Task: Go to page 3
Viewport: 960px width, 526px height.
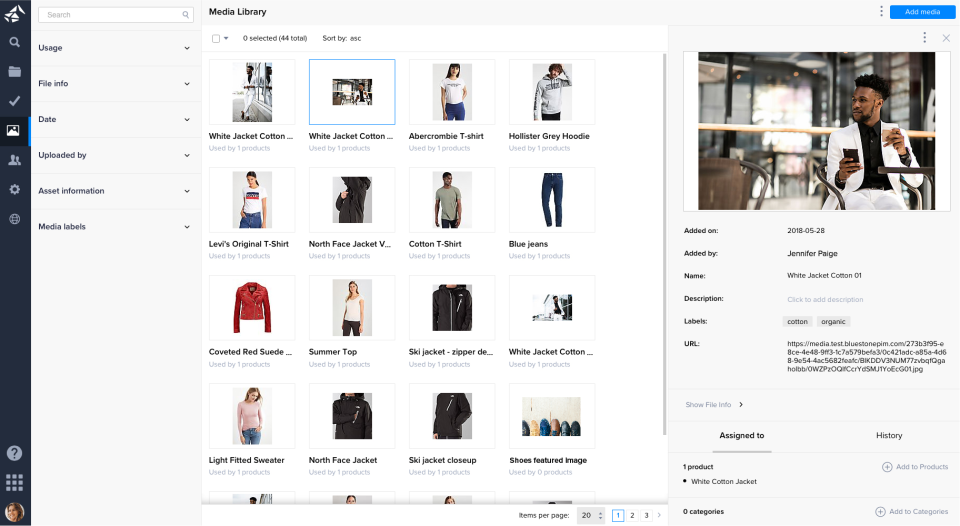Action: [646, 516]
